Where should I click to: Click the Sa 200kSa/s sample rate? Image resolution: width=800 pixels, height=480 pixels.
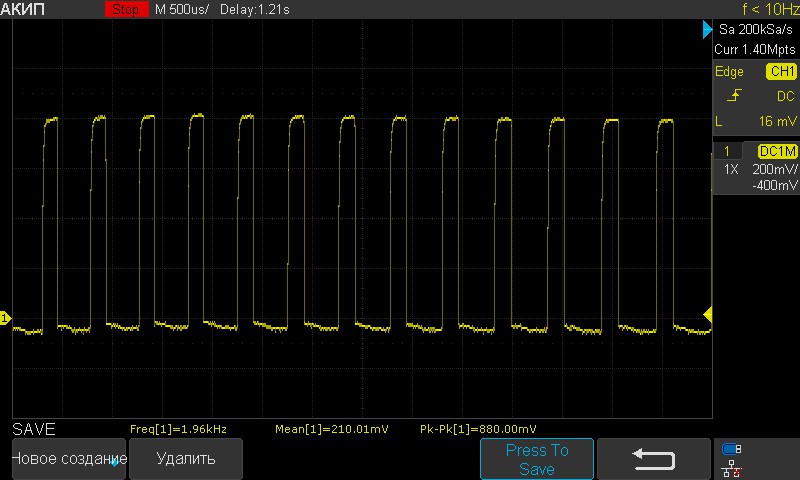756,30
